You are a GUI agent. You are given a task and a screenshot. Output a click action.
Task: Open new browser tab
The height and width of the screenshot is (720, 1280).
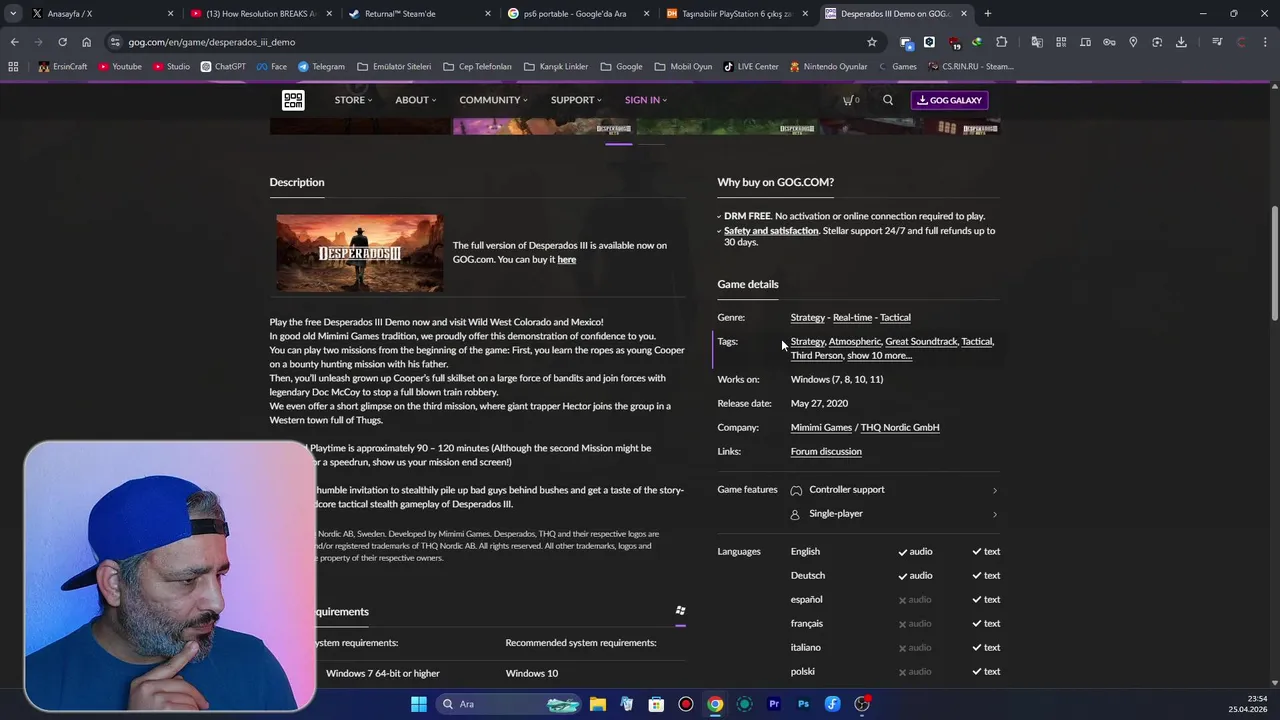988,14
